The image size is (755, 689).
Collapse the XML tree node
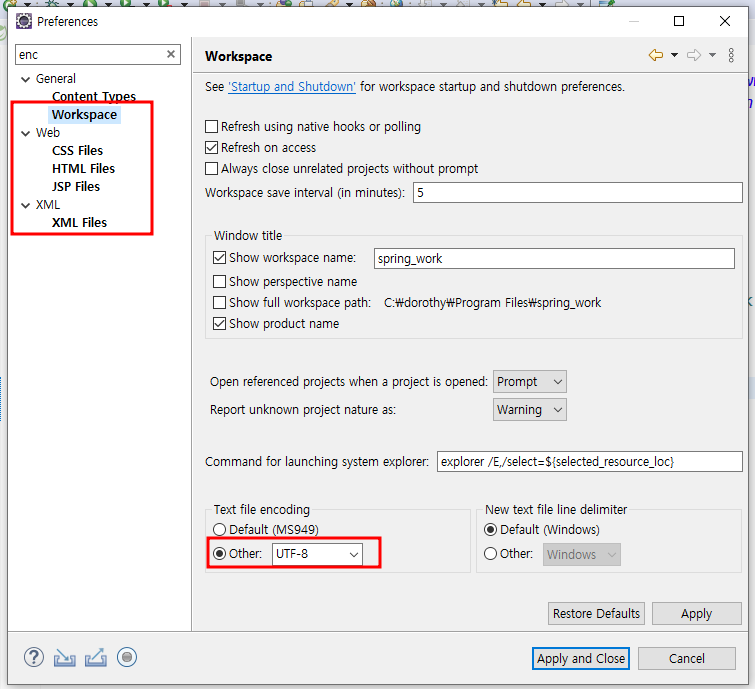(26, 205)
